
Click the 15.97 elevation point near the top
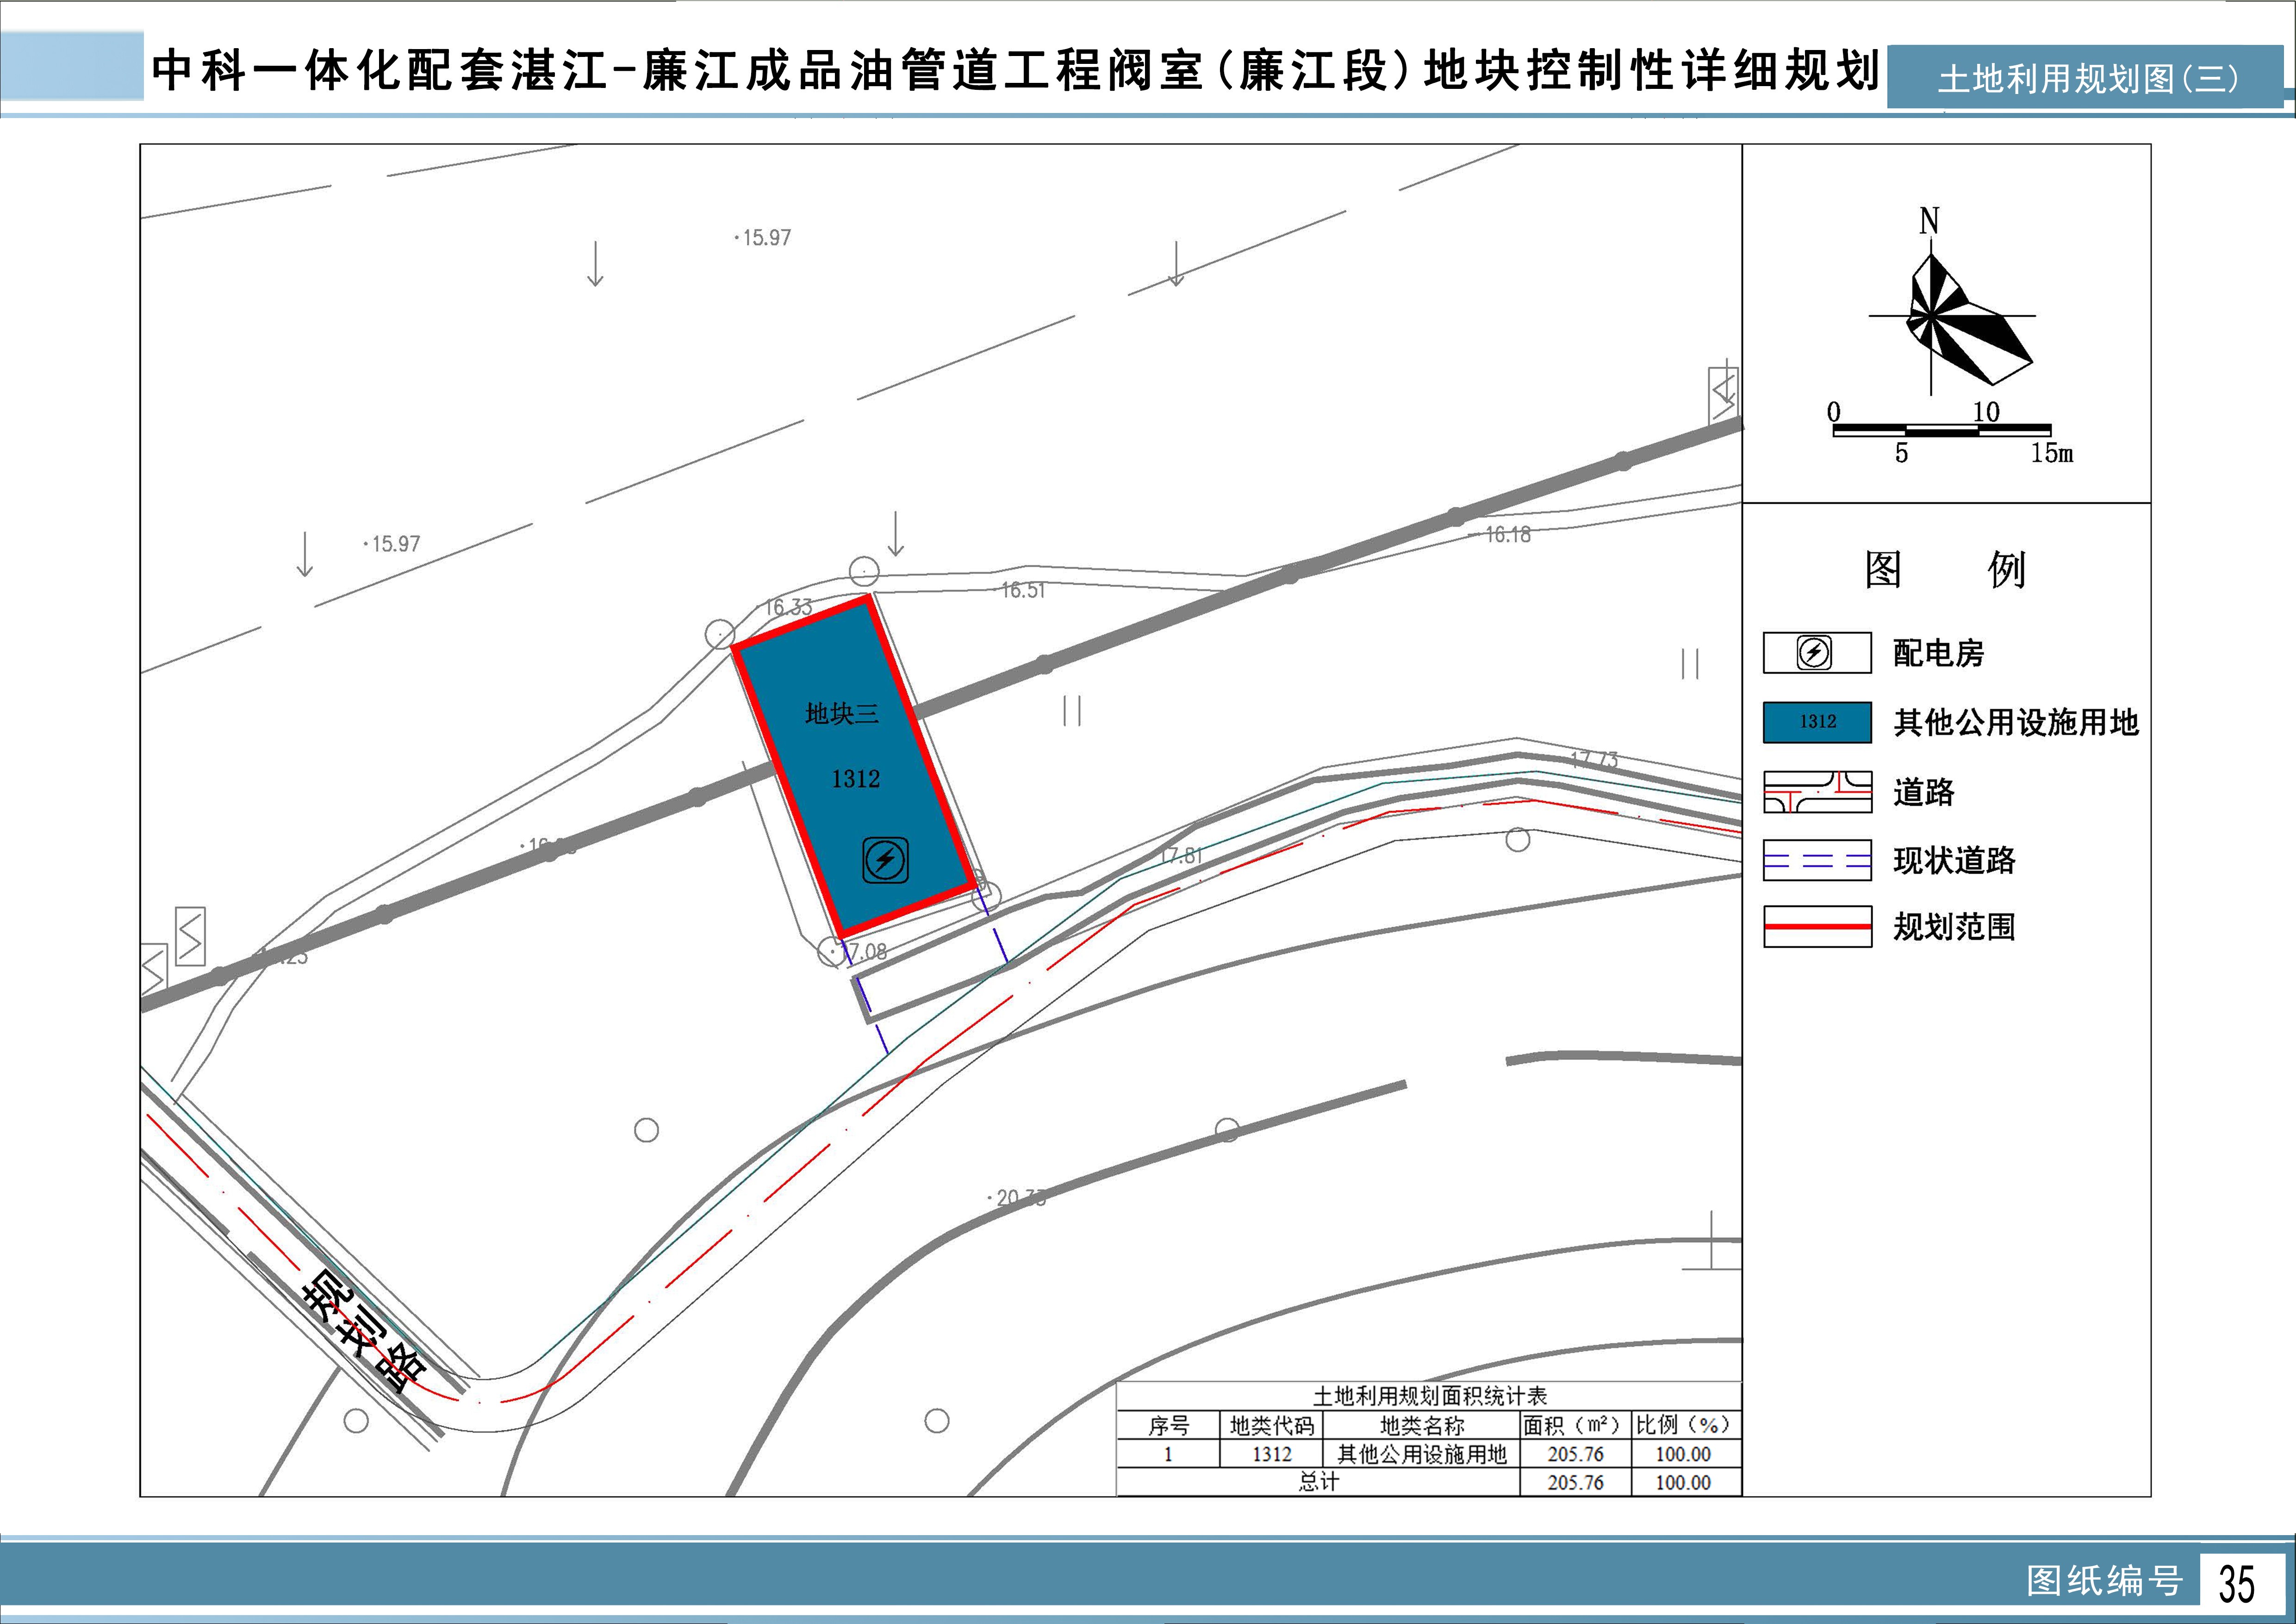point(766,238)
